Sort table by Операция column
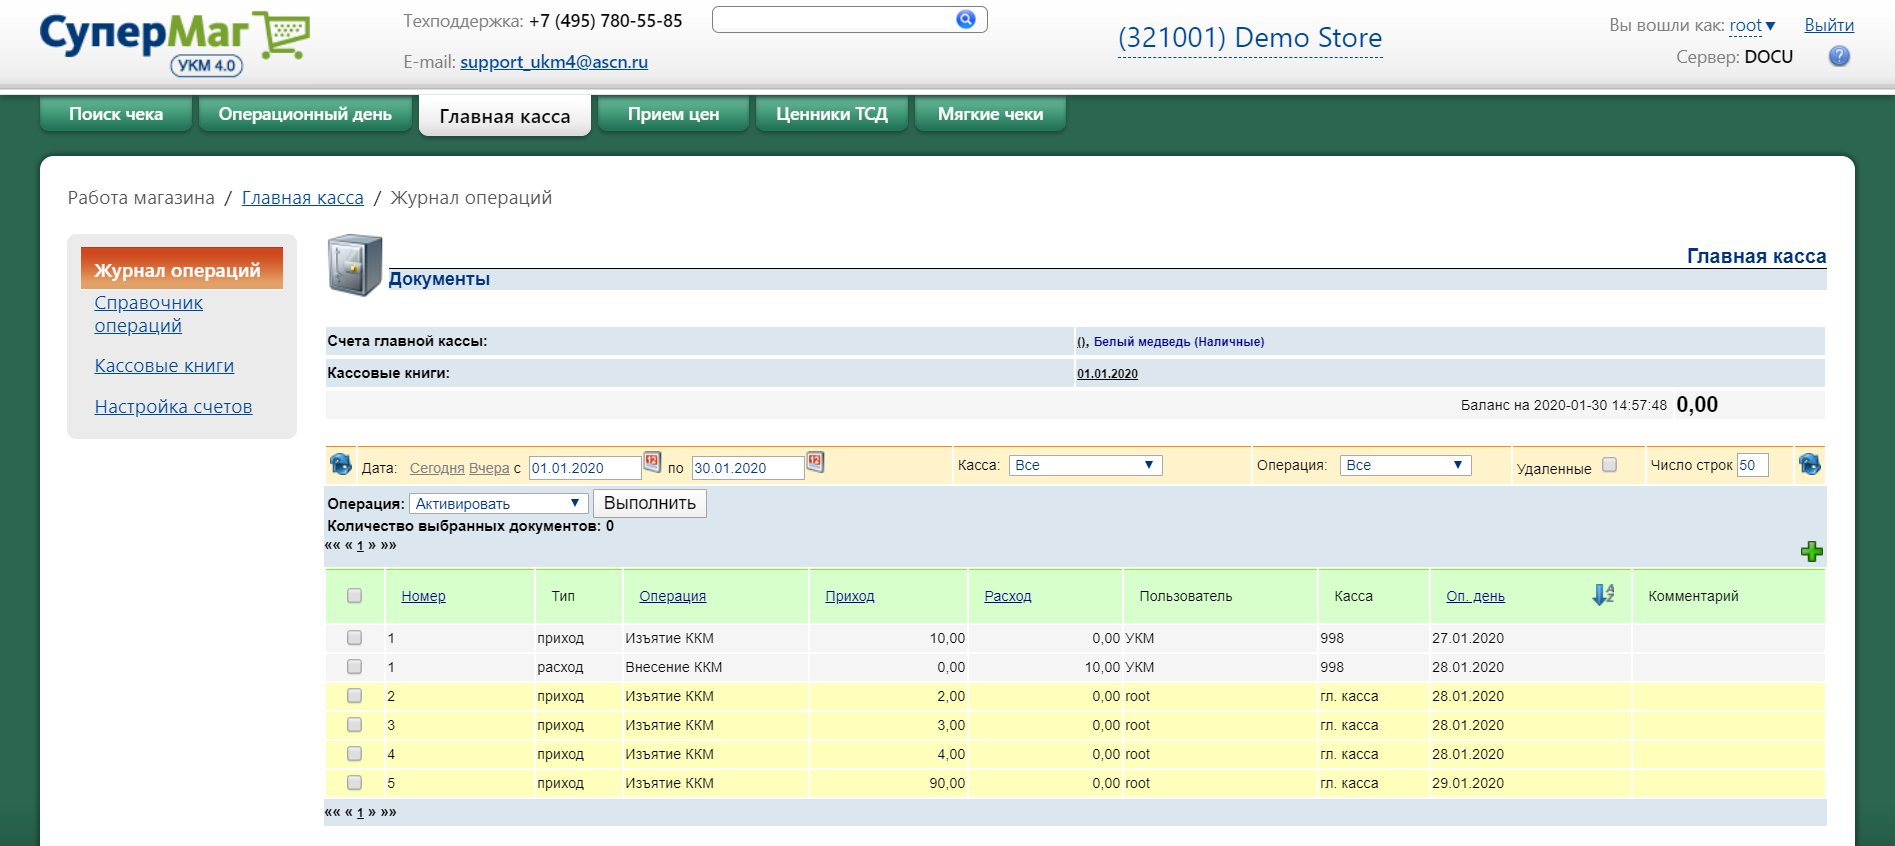The image size is (1895, 846). (672, 596)
